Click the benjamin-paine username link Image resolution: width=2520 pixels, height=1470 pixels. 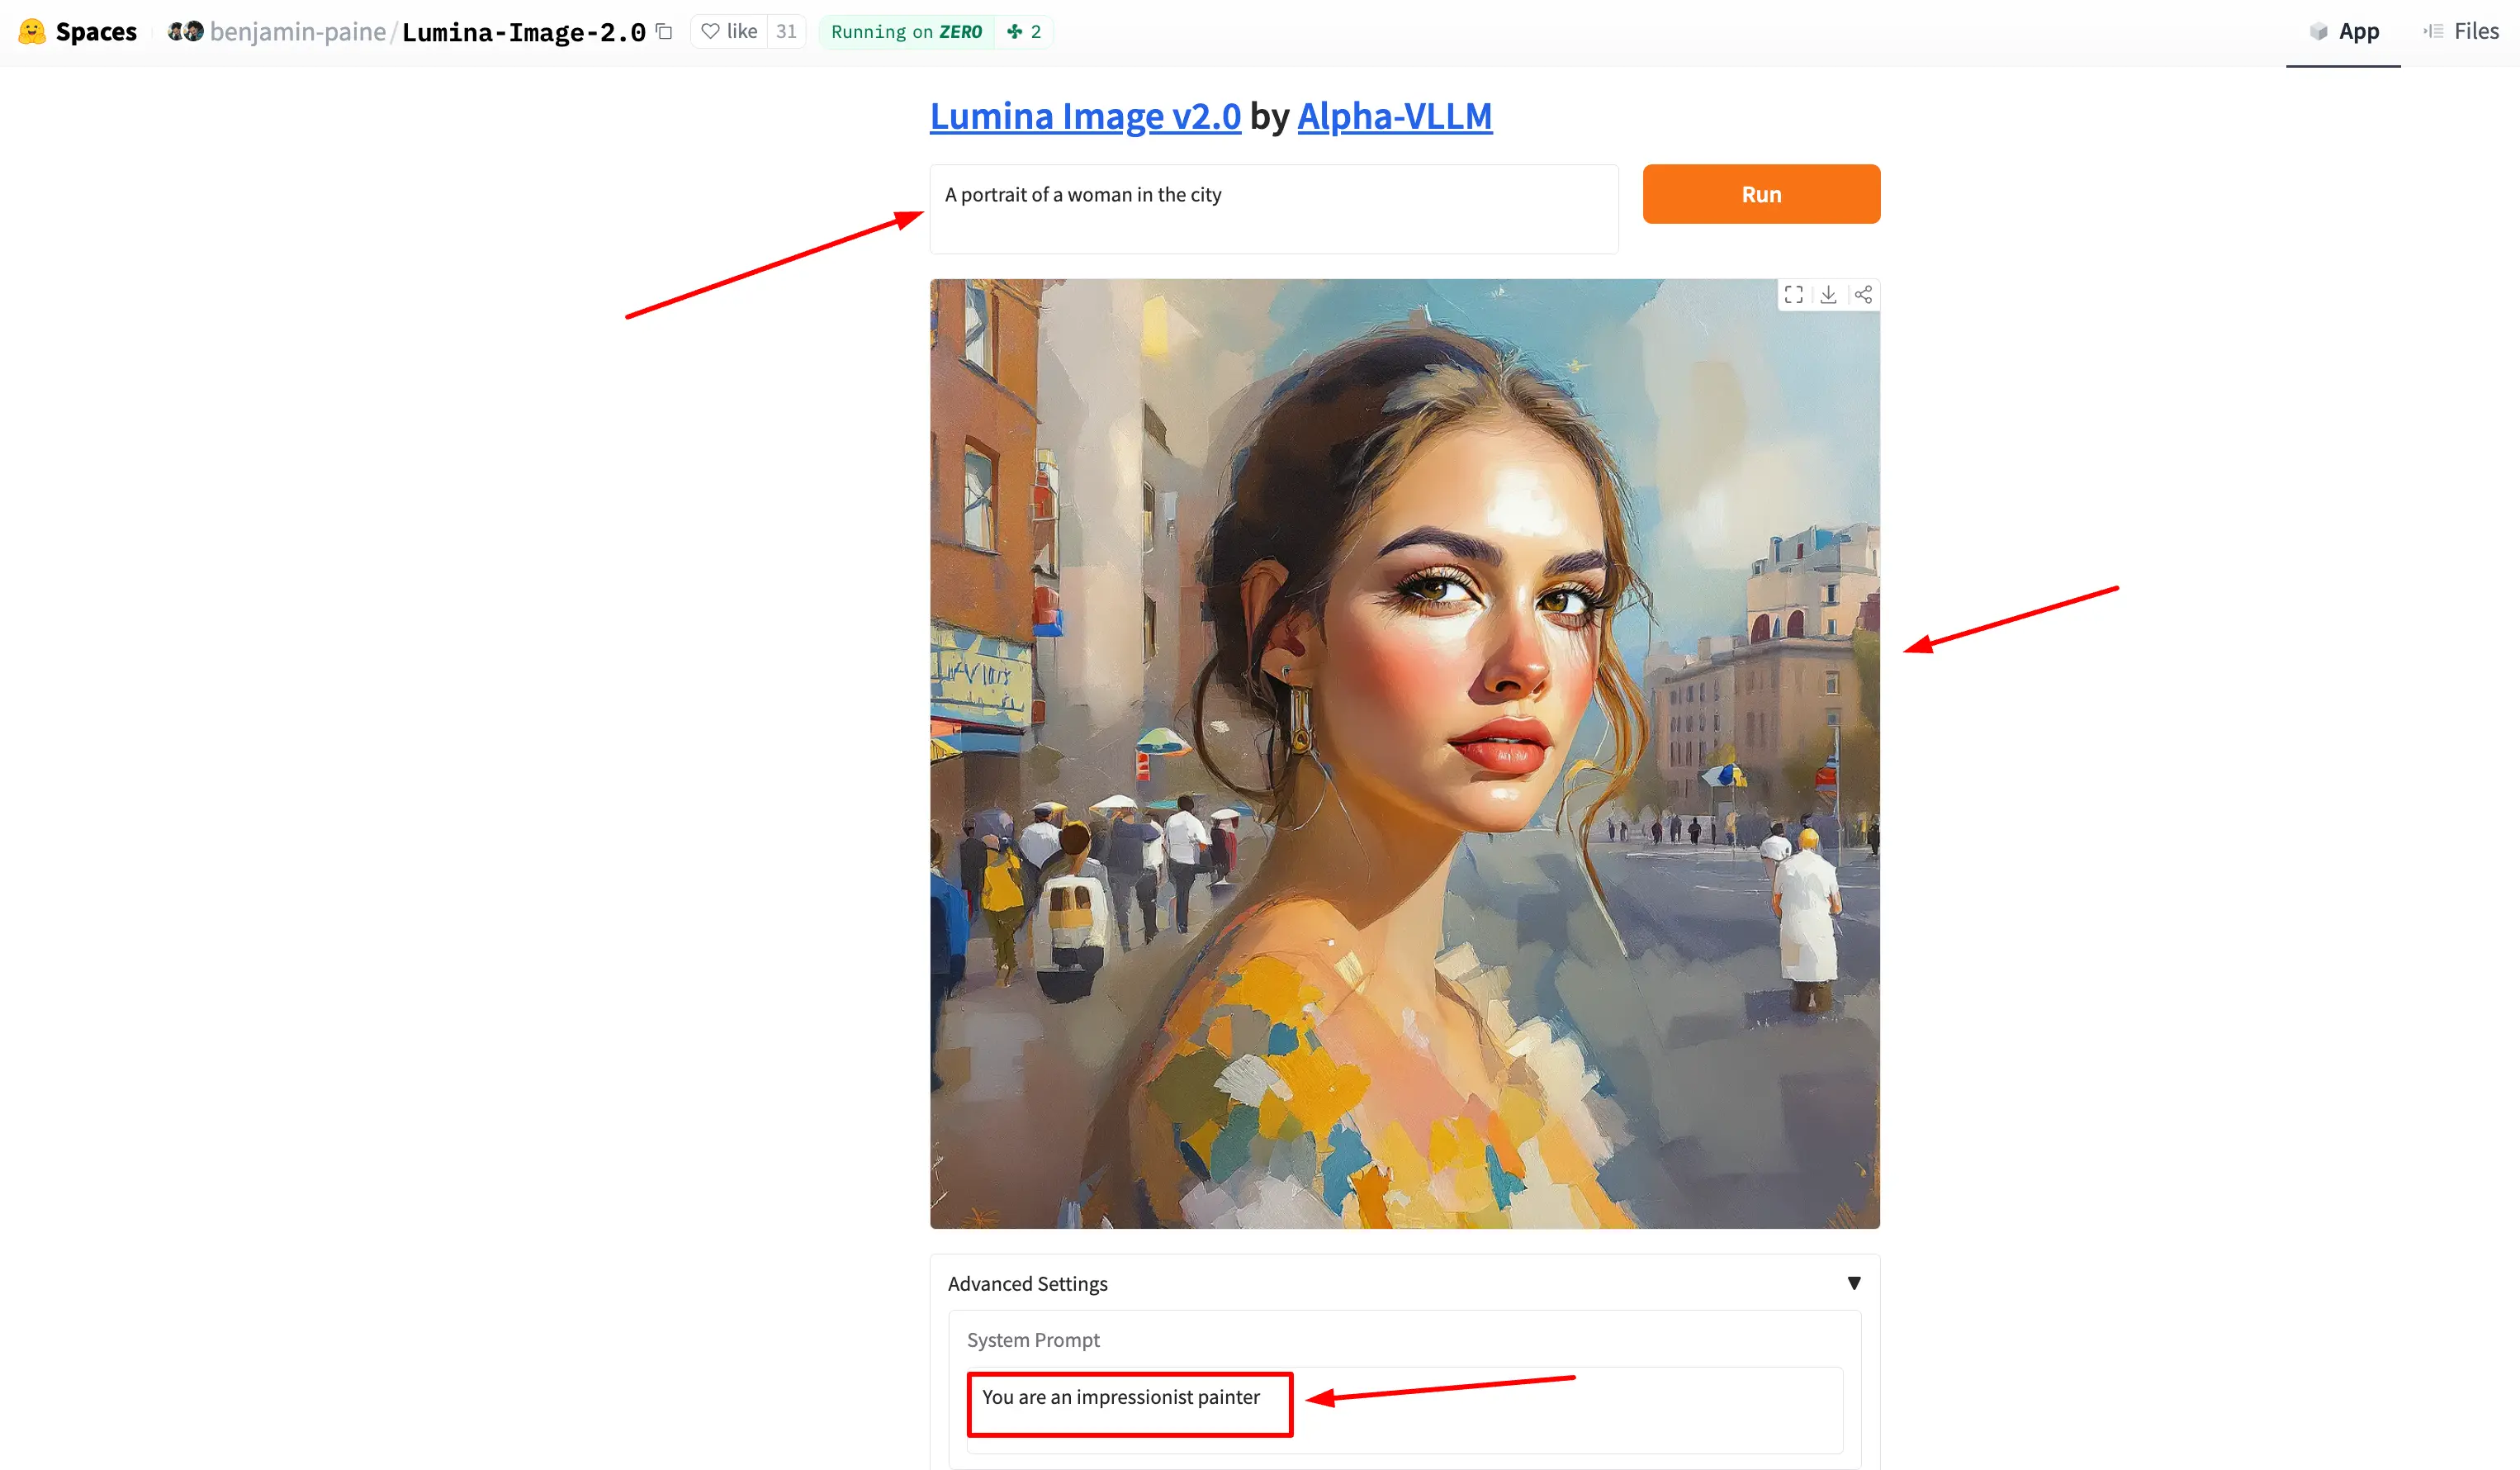297,32
